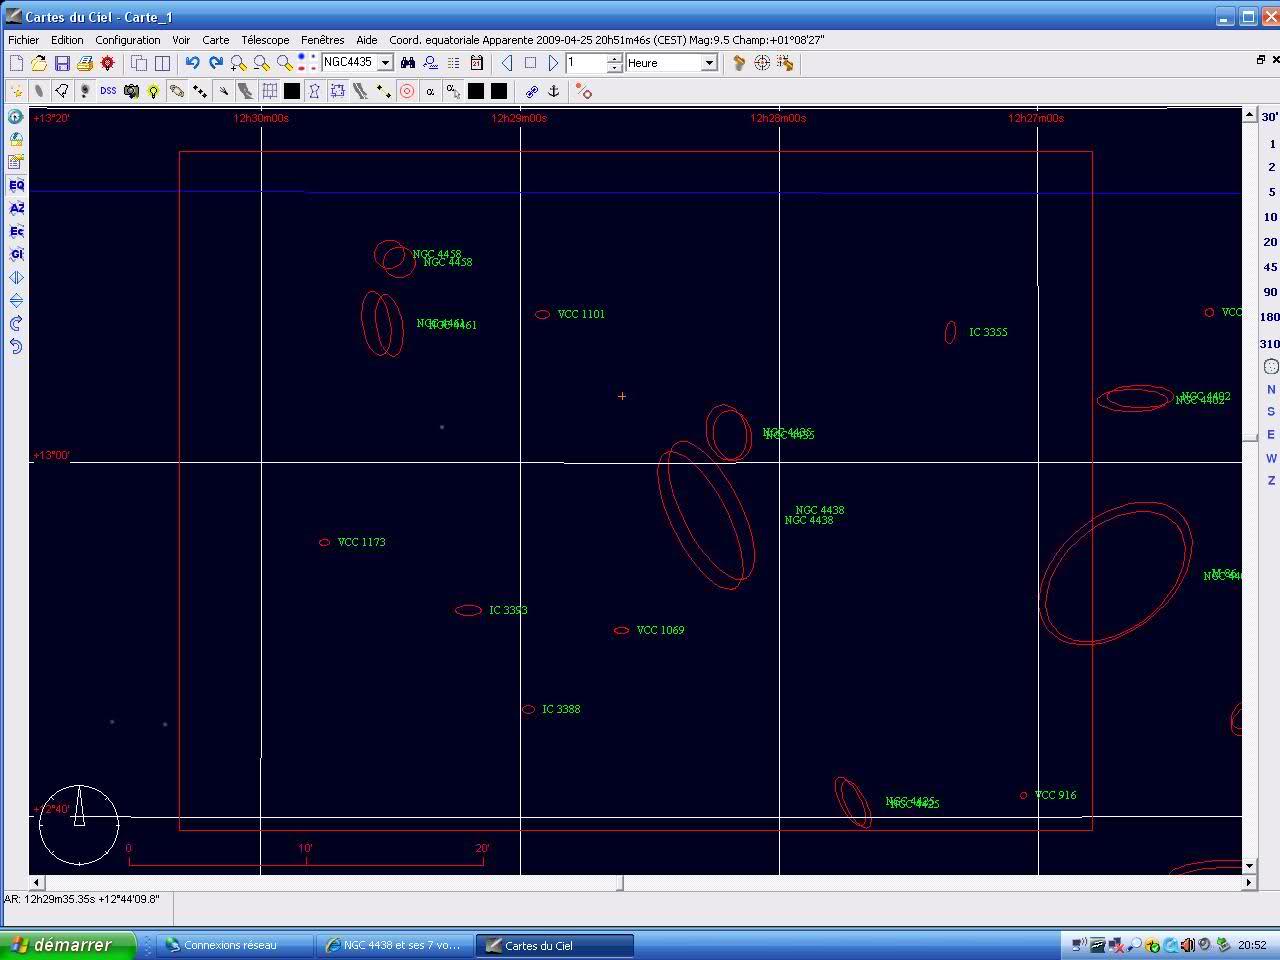Toggle constellation boundaries display
The width and height of the screenshot is (1280, 960).
click(x=338, y=91)
